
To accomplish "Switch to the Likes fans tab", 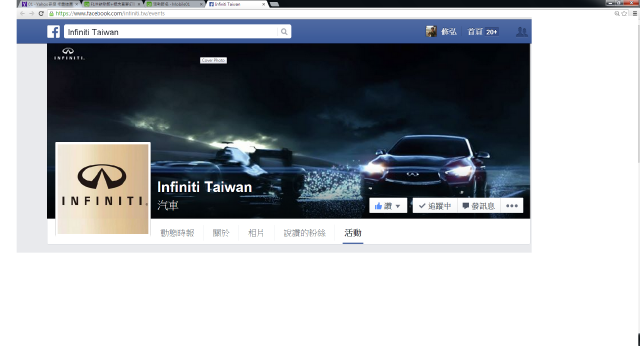I will click(x=304, y=233).
